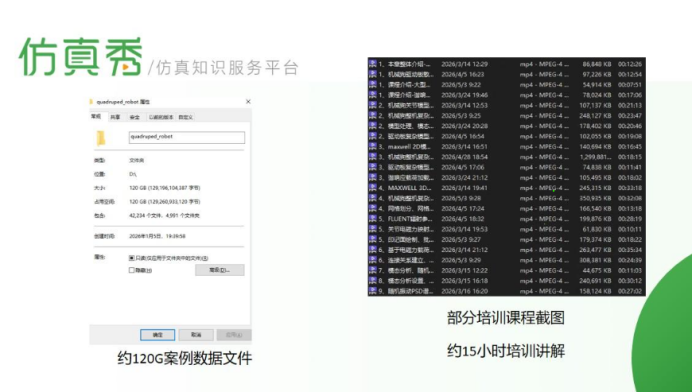Click the video icon of the 2026/5/3 9:29 file
Viewport: 692px width, 392px height.
pyautogui.click(x=373, y=260)
